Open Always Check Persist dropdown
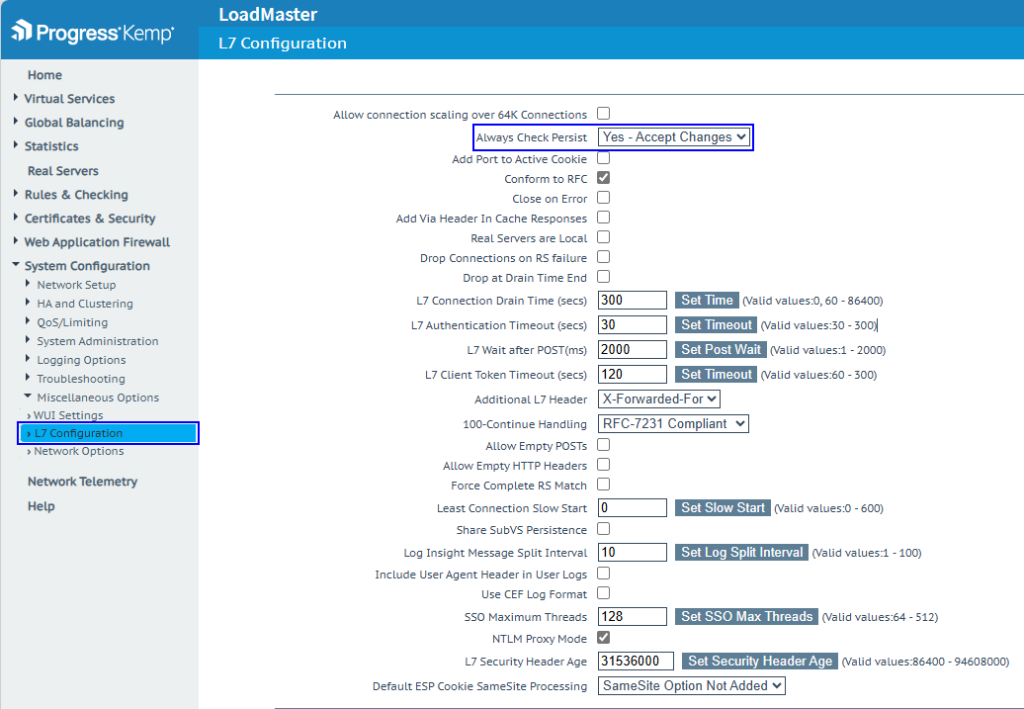 (674, 137)
